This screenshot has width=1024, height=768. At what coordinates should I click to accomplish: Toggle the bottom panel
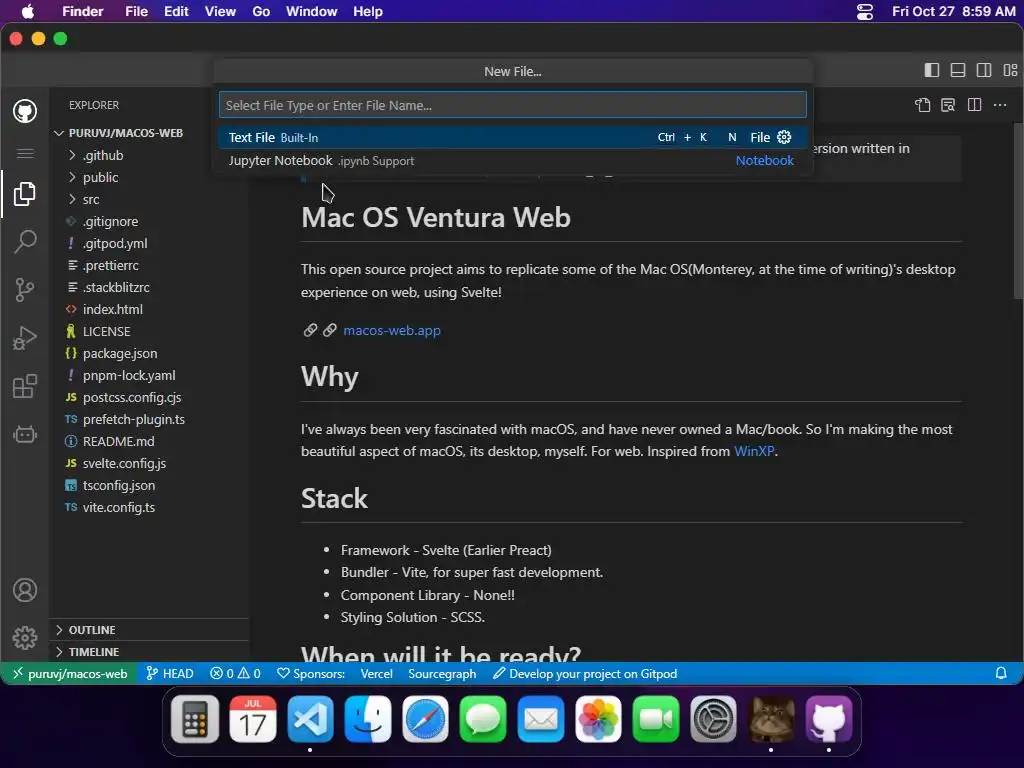pos(958,70)
